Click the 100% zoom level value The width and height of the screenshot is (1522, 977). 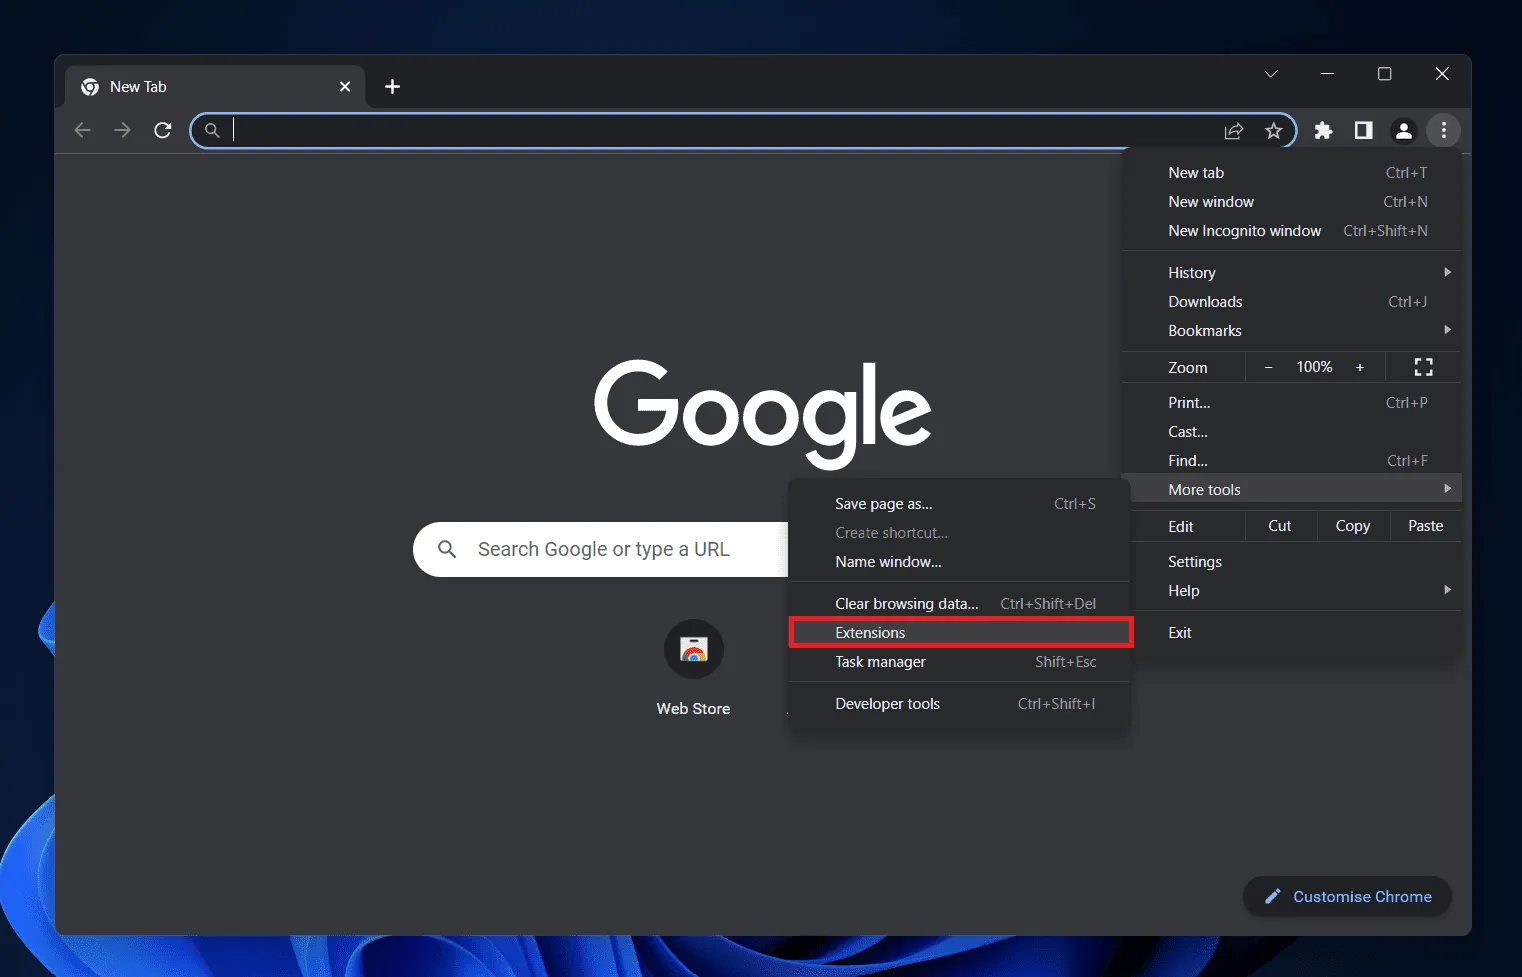pyautogui.click(x=1314, y=367)
